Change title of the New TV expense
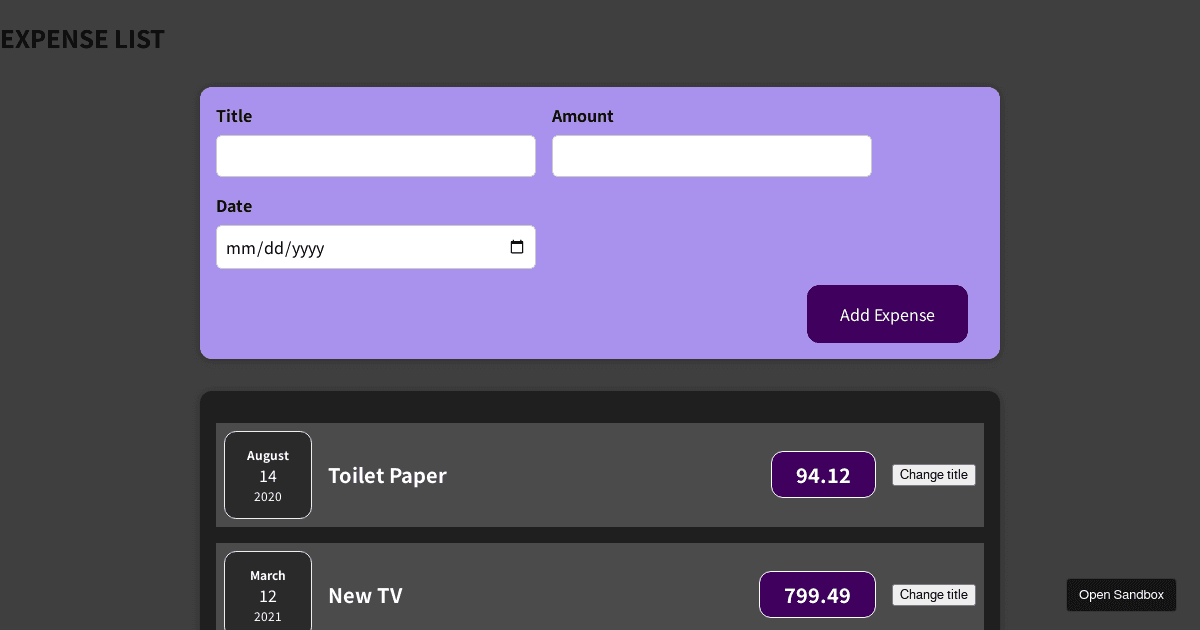Viewport: 1200px width, 630px height. [933, 594]
